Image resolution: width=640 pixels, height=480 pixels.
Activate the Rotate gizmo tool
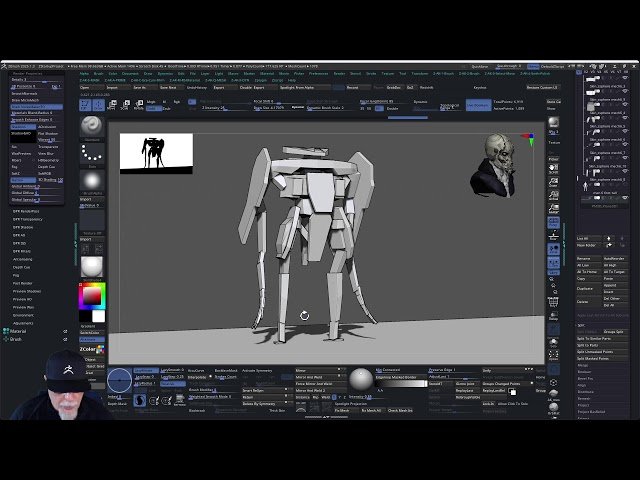pos(139,105)
